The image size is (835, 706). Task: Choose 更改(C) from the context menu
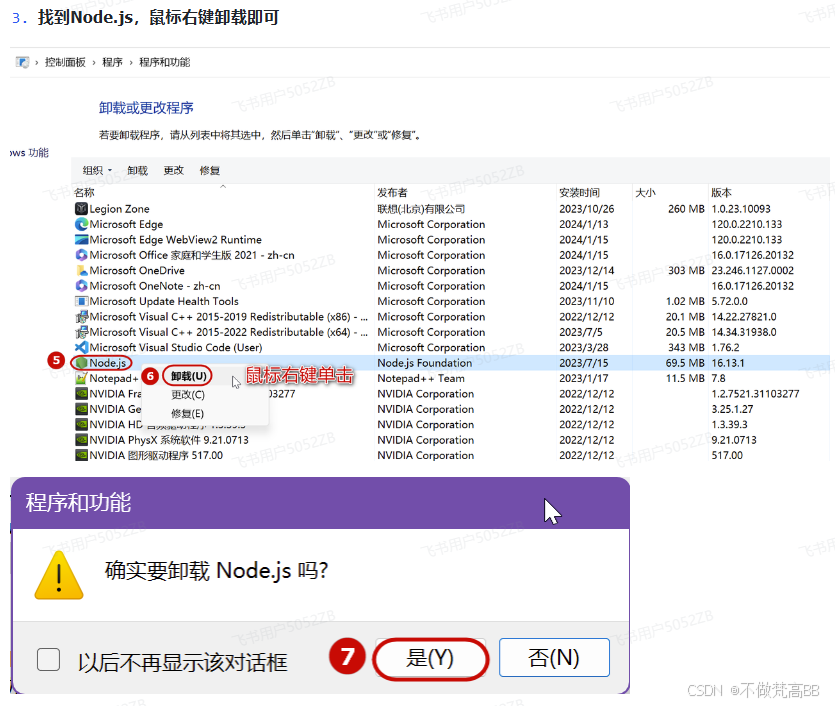pyautogui.click(x=188, y=395)
